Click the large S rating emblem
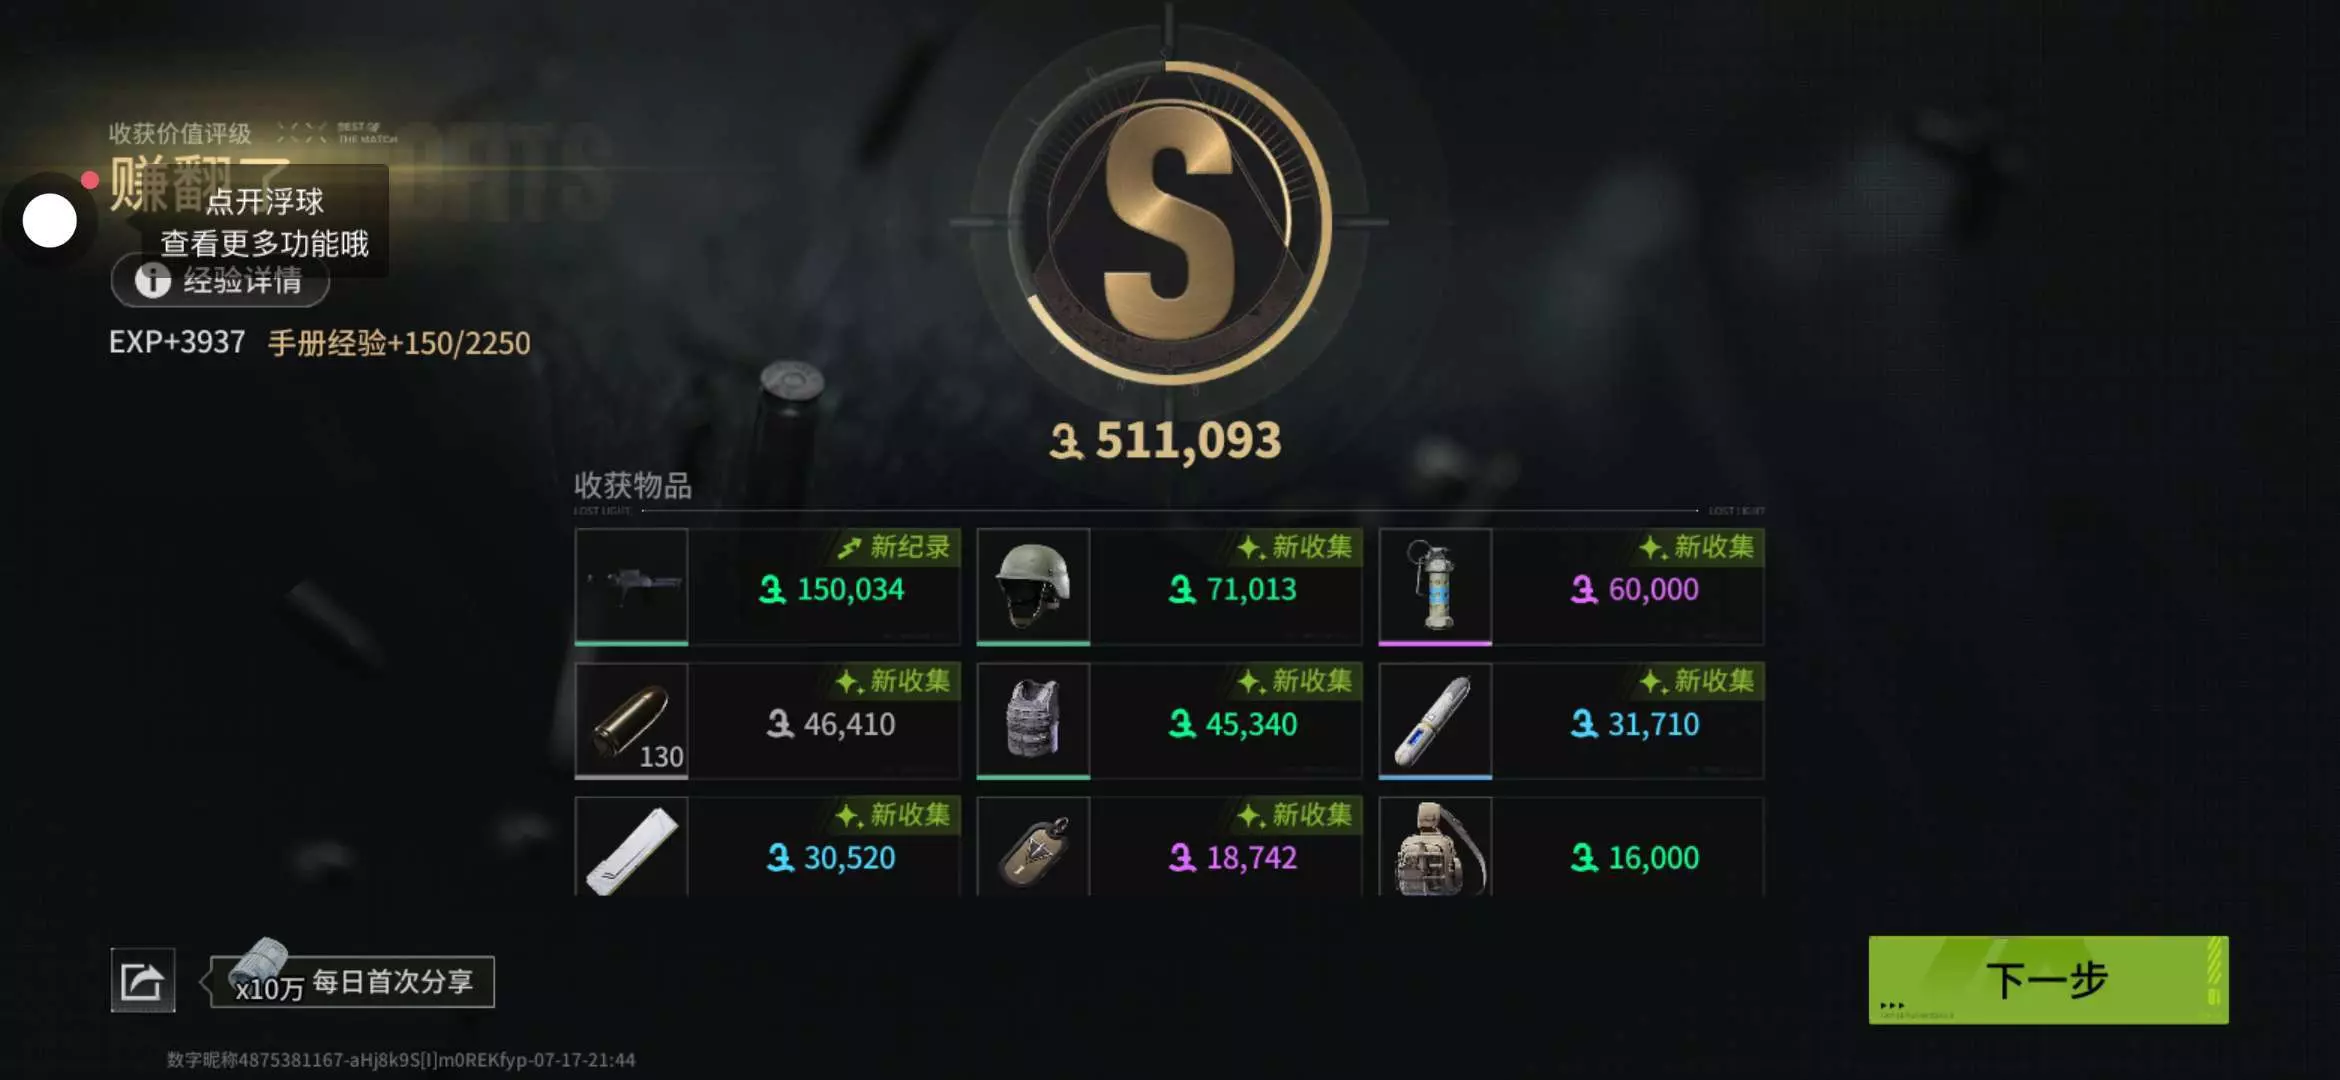 [x=1169, y=221]
